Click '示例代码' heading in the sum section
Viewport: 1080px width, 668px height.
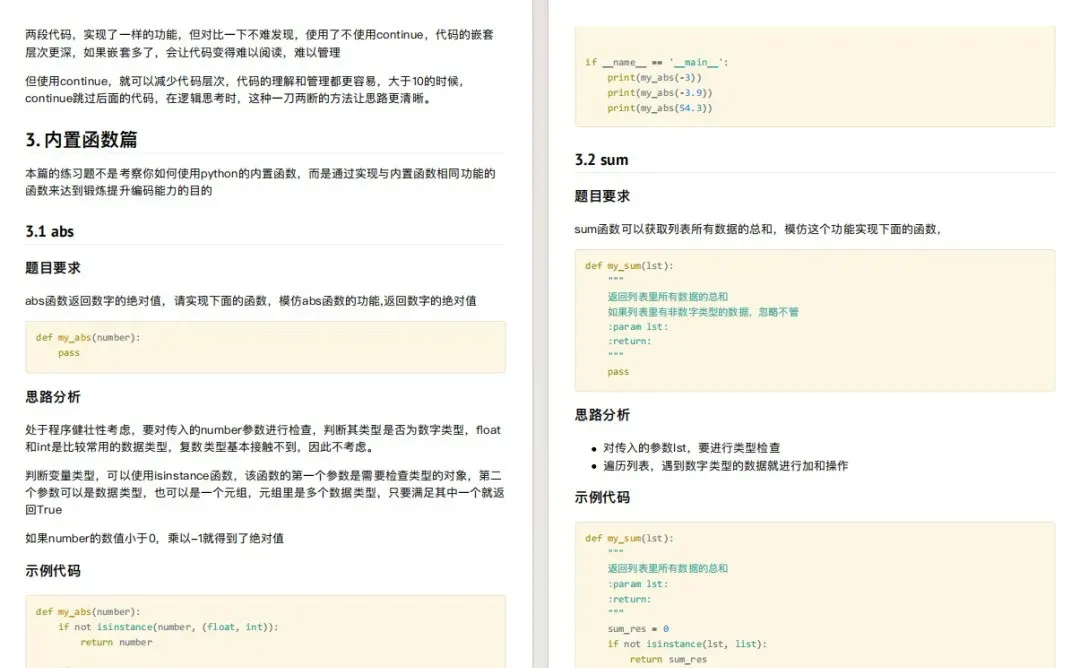tap(602, 497)
